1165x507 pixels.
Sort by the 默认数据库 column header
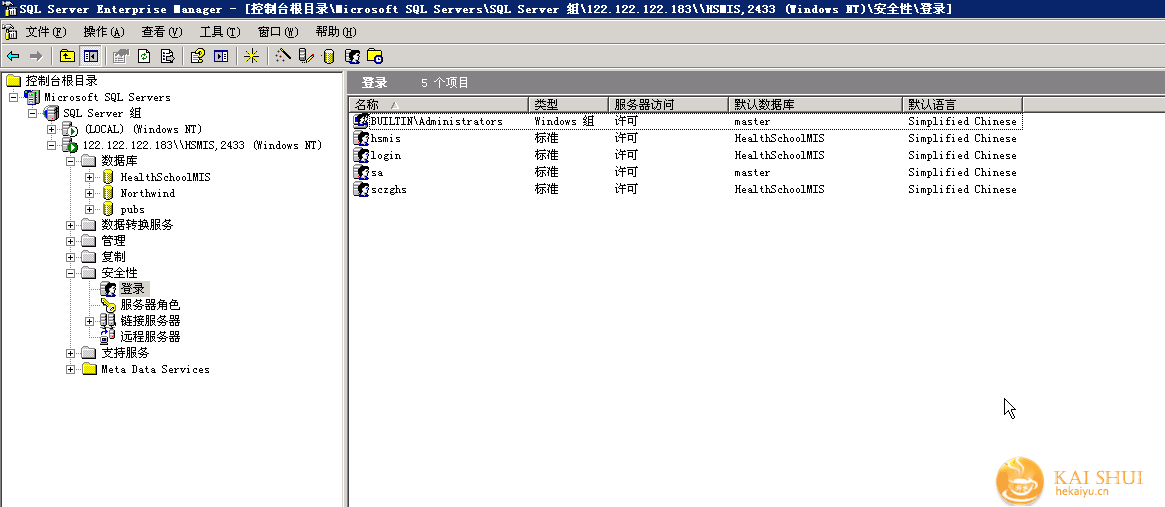[815, 105]
